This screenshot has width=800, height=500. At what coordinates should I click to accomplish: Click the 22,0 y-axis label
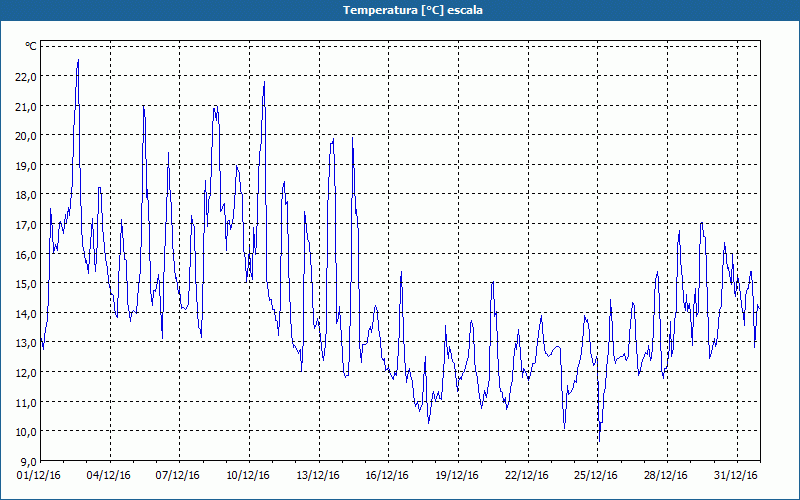(x=27, y=77)
